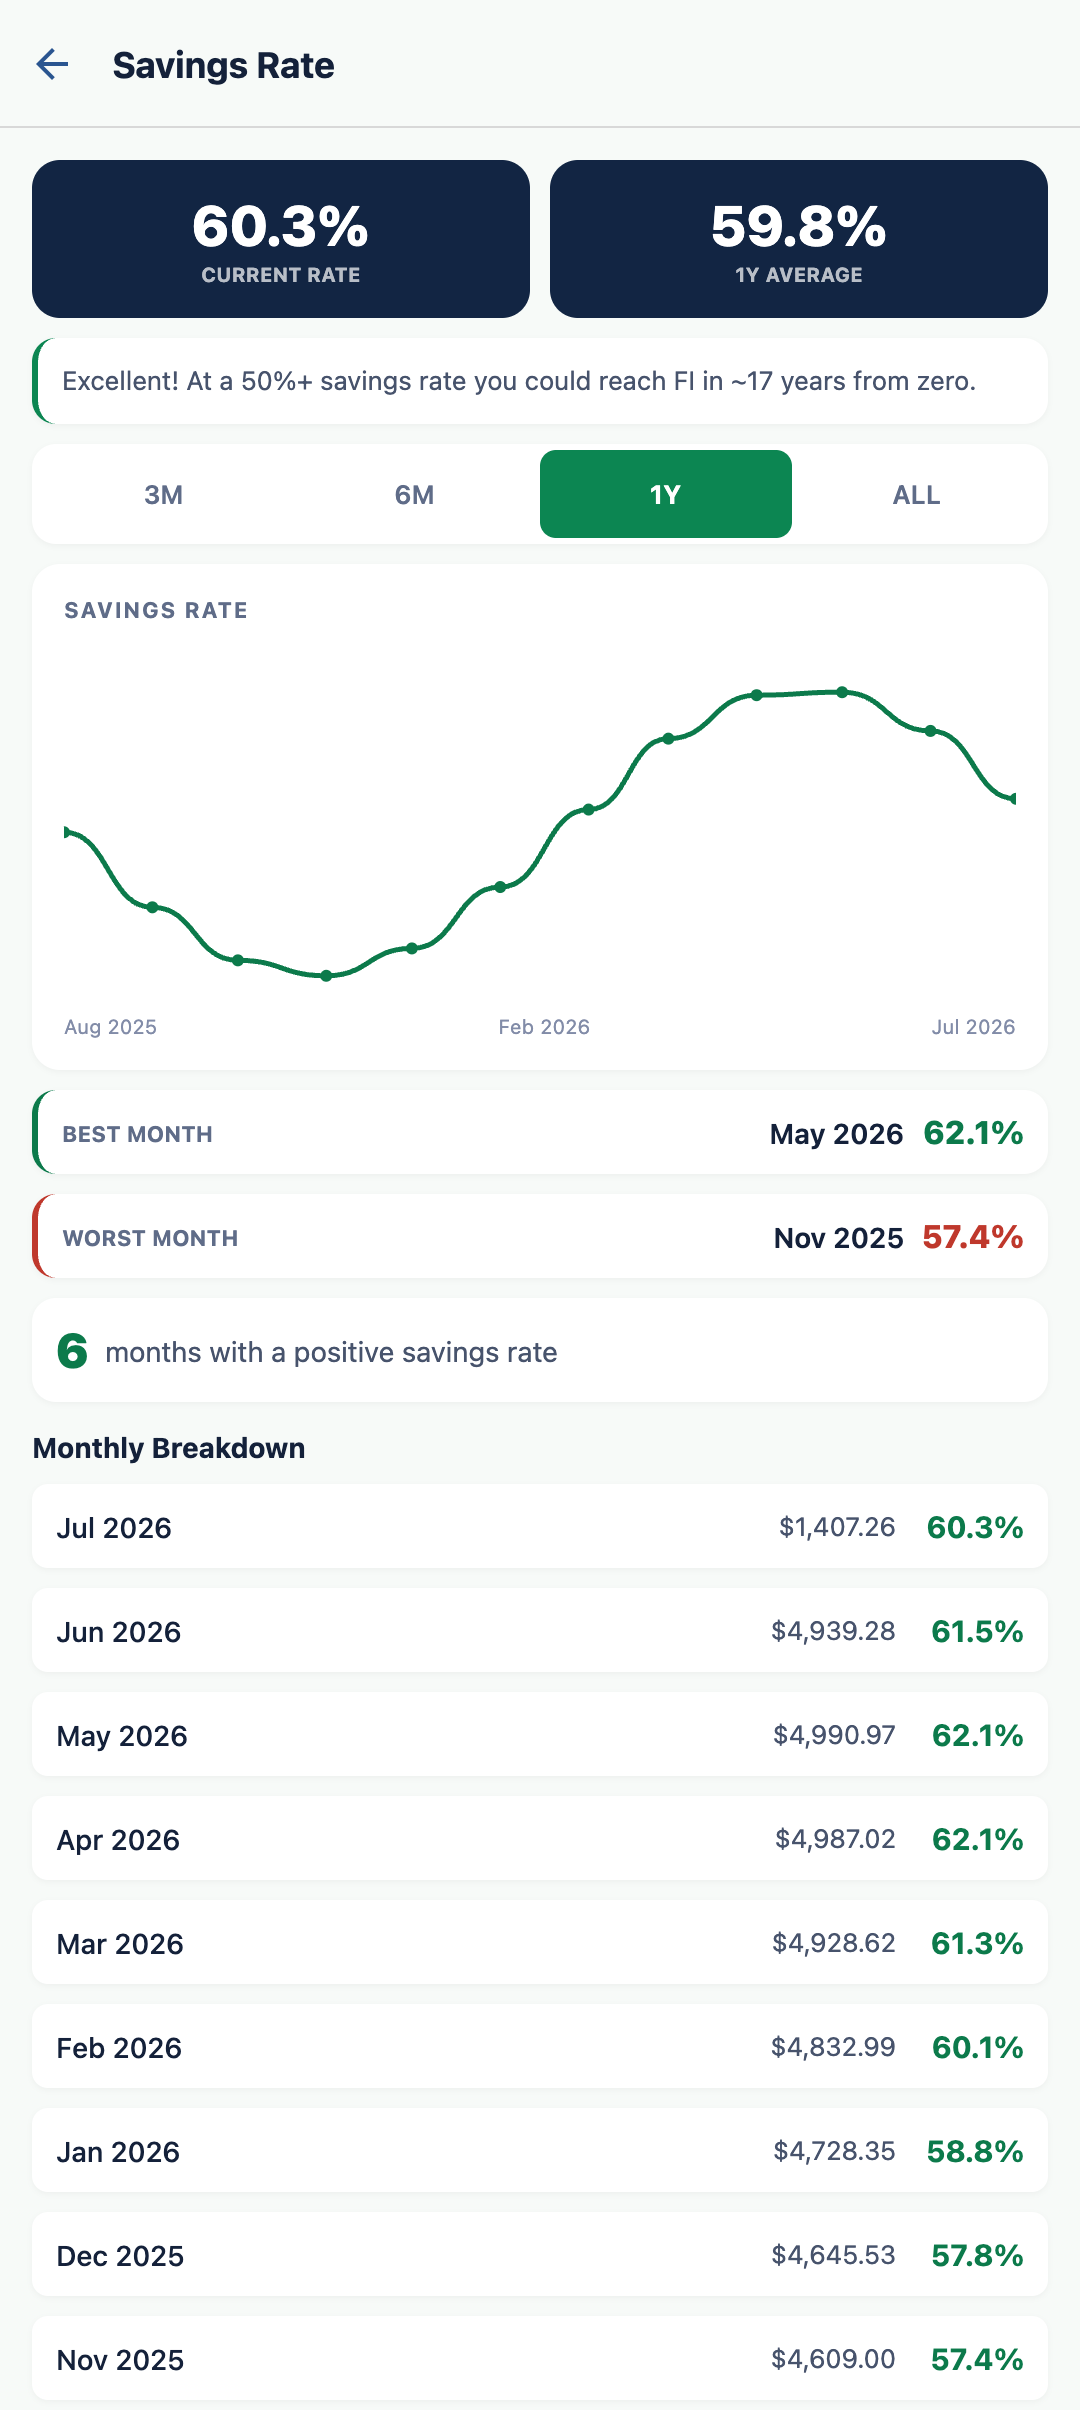Tap the 59.8% 1Y Average card
Screen dimensions: 1080x2410
tap(799, 239)
